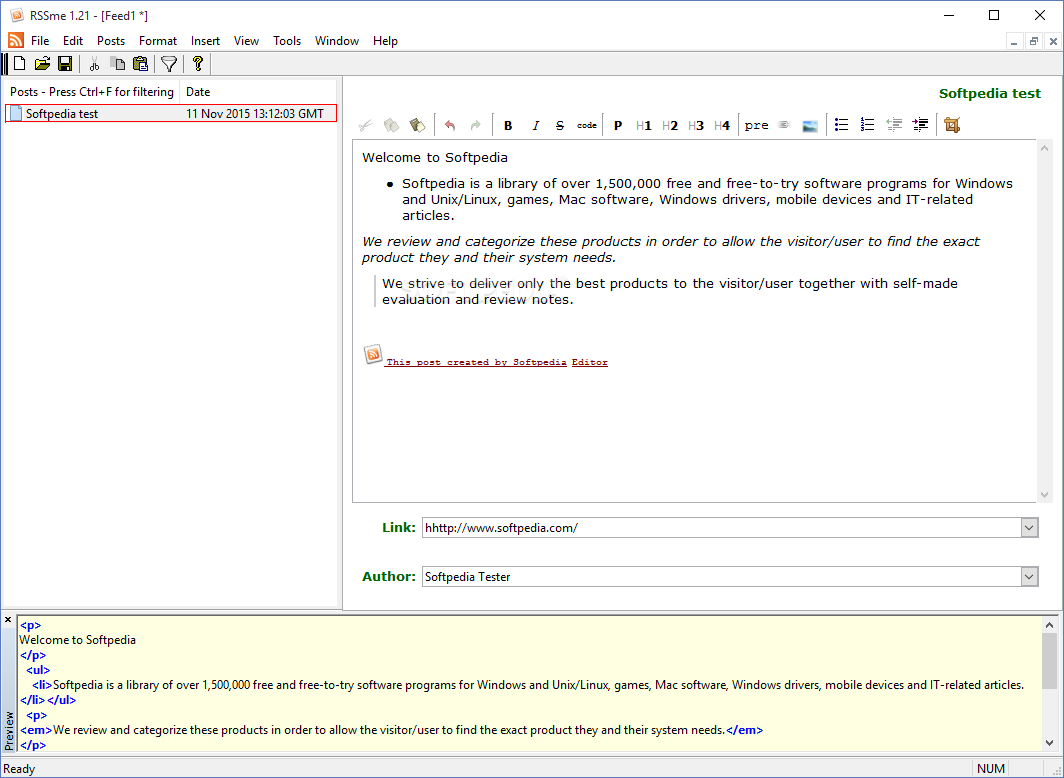
Task: Apply Heading 1 style
Action: coord(644,125)
